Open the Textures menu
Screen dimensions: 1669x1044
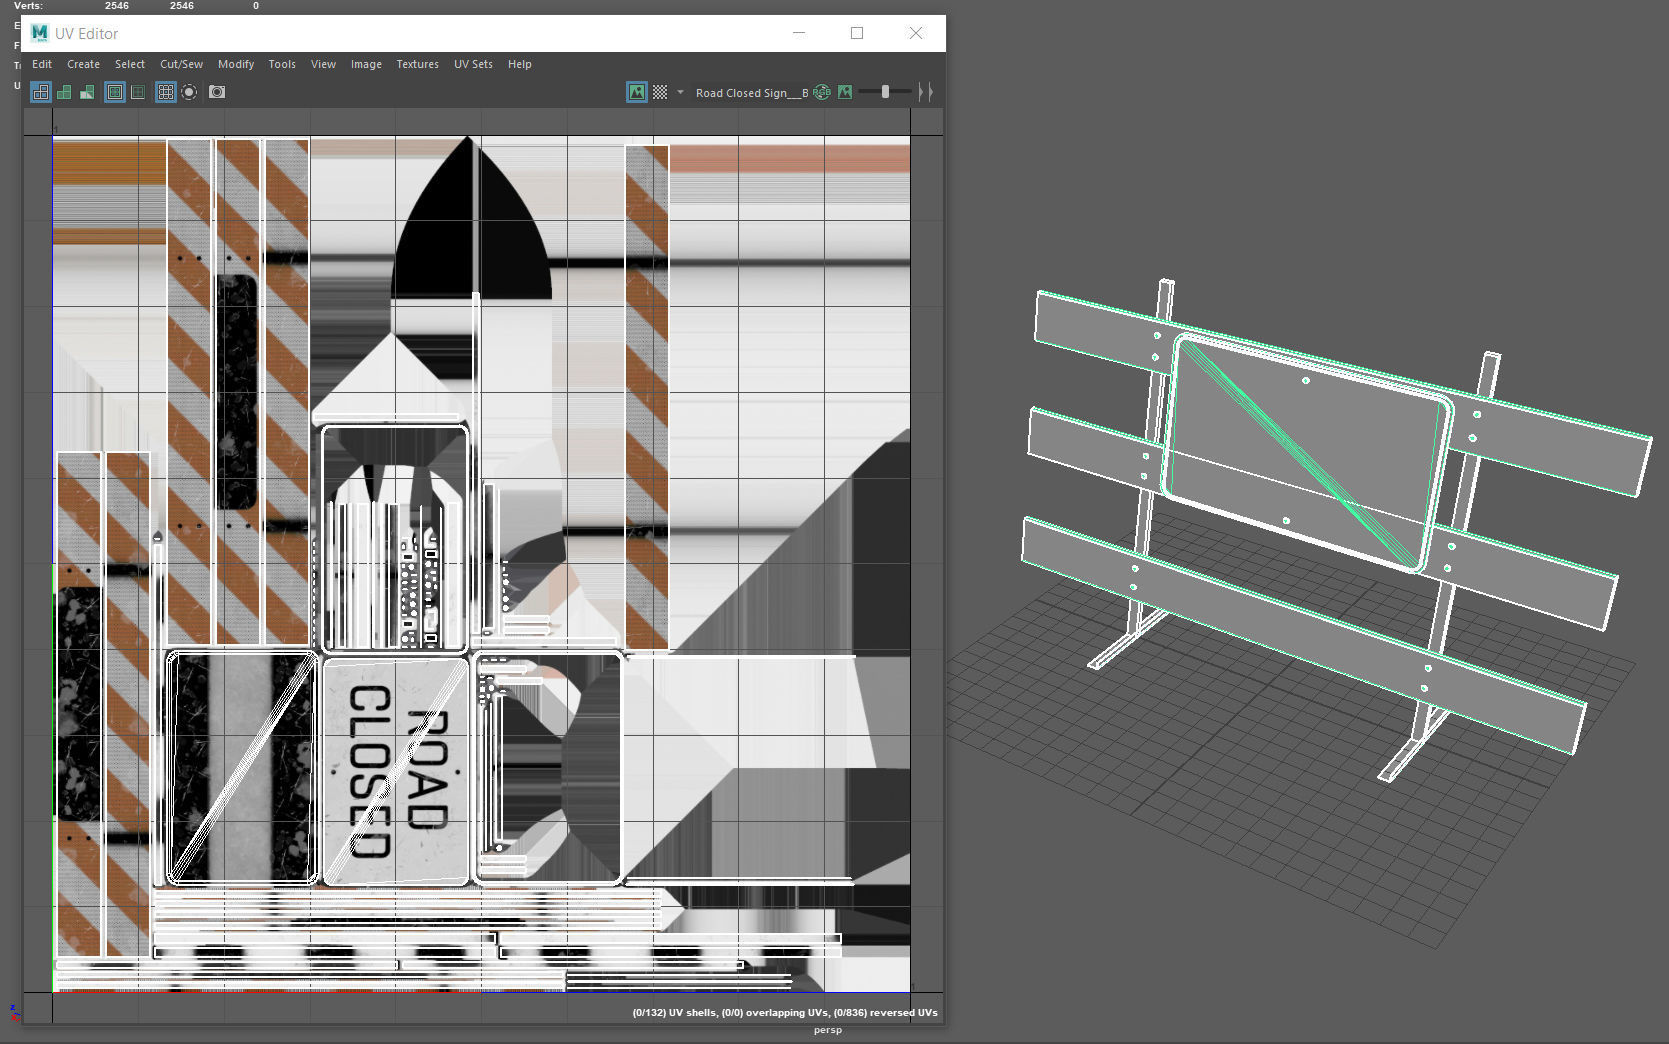click(417, 64)
